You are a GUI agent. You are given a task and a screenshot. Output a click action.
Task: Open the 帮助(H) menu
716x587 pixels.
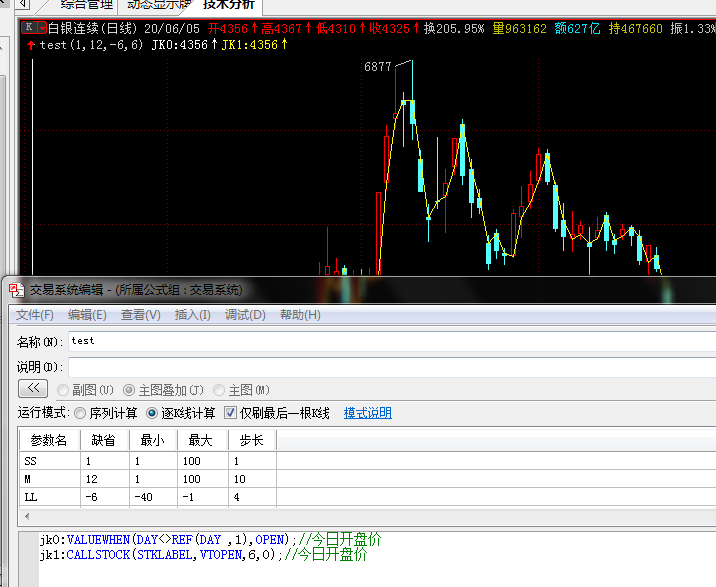[300, 315]
